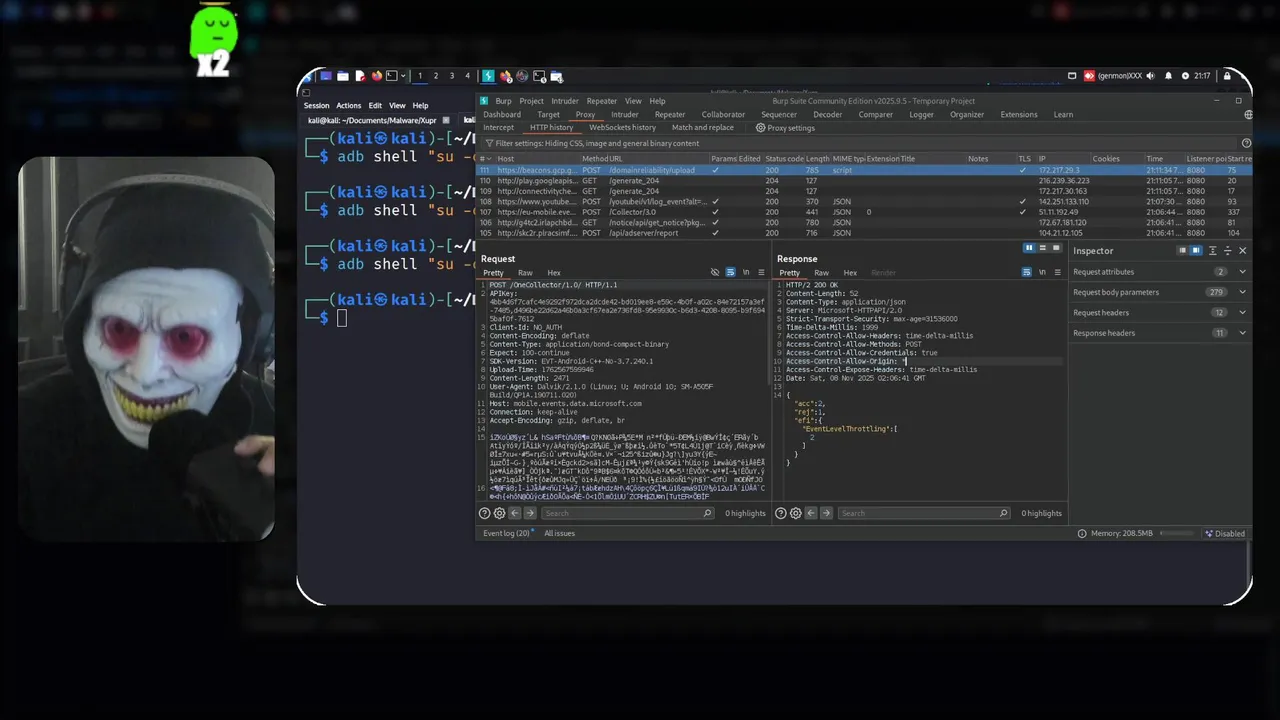Image resolution: width=1280 pixels, height=720 pixels.
Task: Toggle Response word wrap icon
Action: click(x=1026, y=272)
